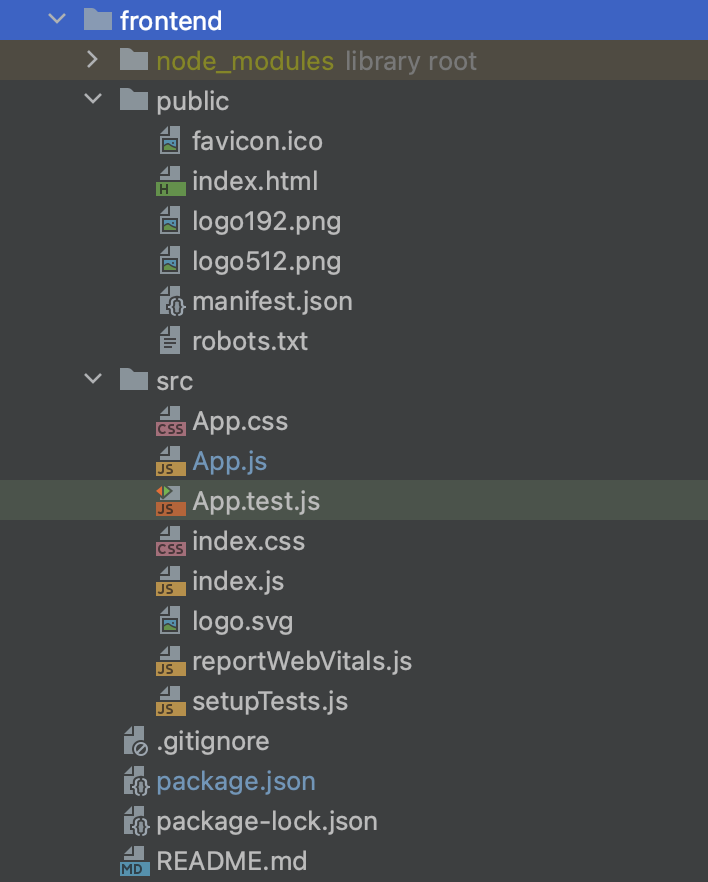The image size is (708, 882).
Task: Click the ignore-file icon next to .gitignore
Action: (x=136, y=741)
